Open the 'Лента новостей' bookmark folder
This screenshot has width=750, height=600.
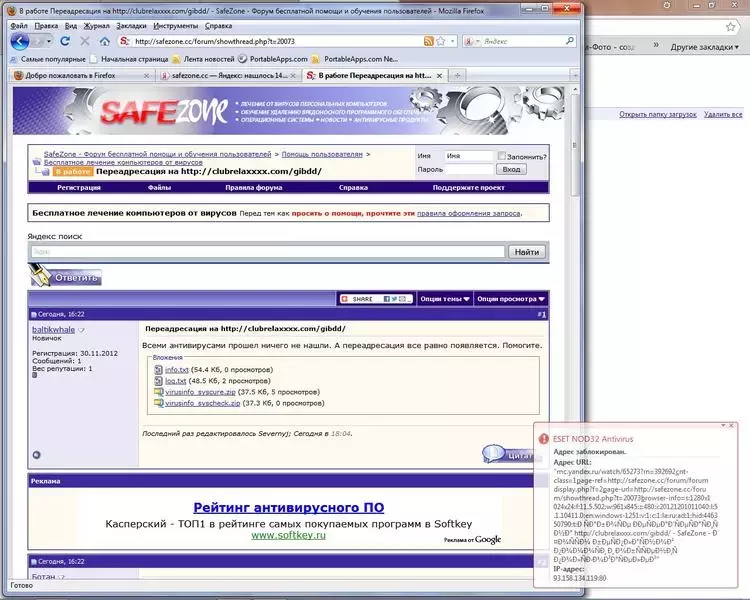click(204, 59)
